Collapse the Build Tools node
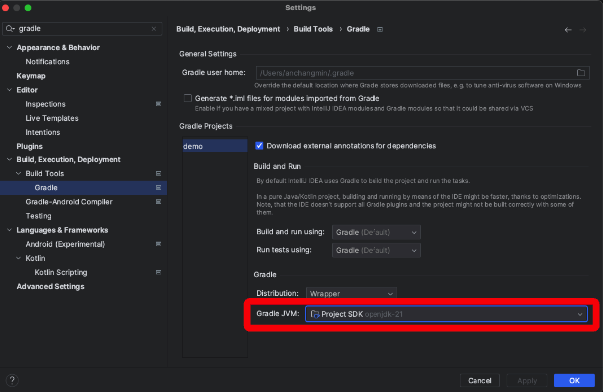 pos(18,173)
